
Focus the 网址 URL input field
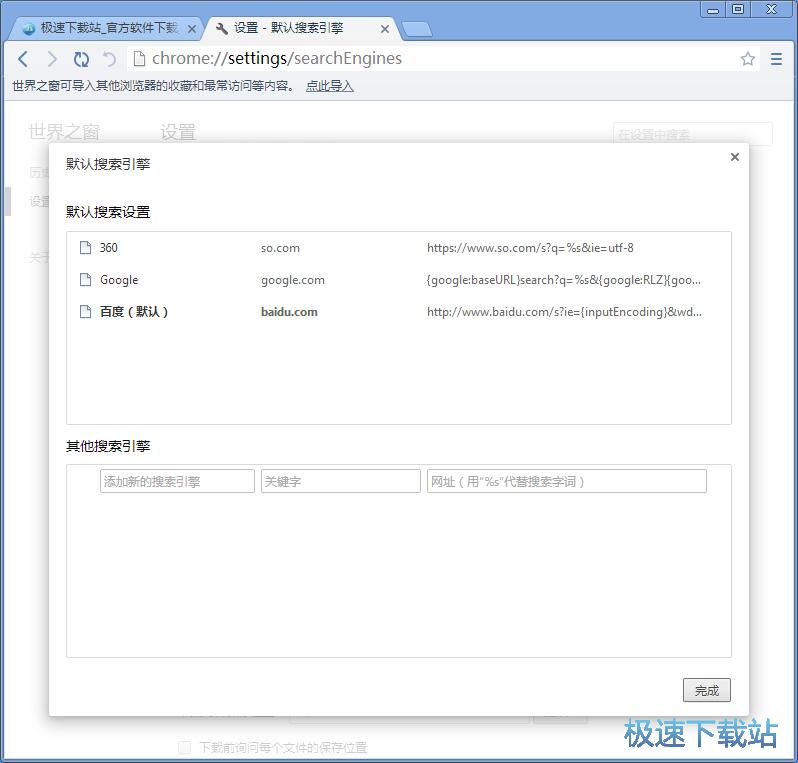(x=566, y=481)
